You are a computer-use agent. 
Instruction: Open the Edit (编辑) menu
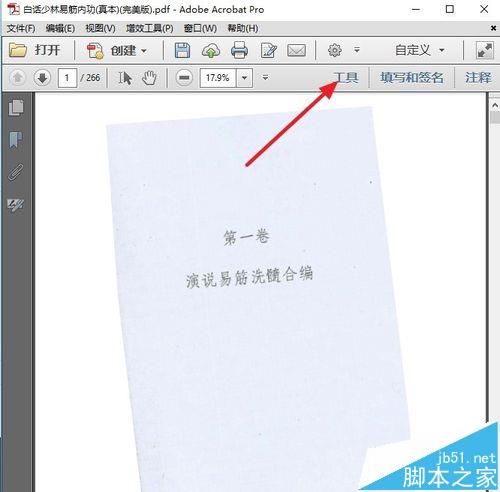[x=60, y=28]
